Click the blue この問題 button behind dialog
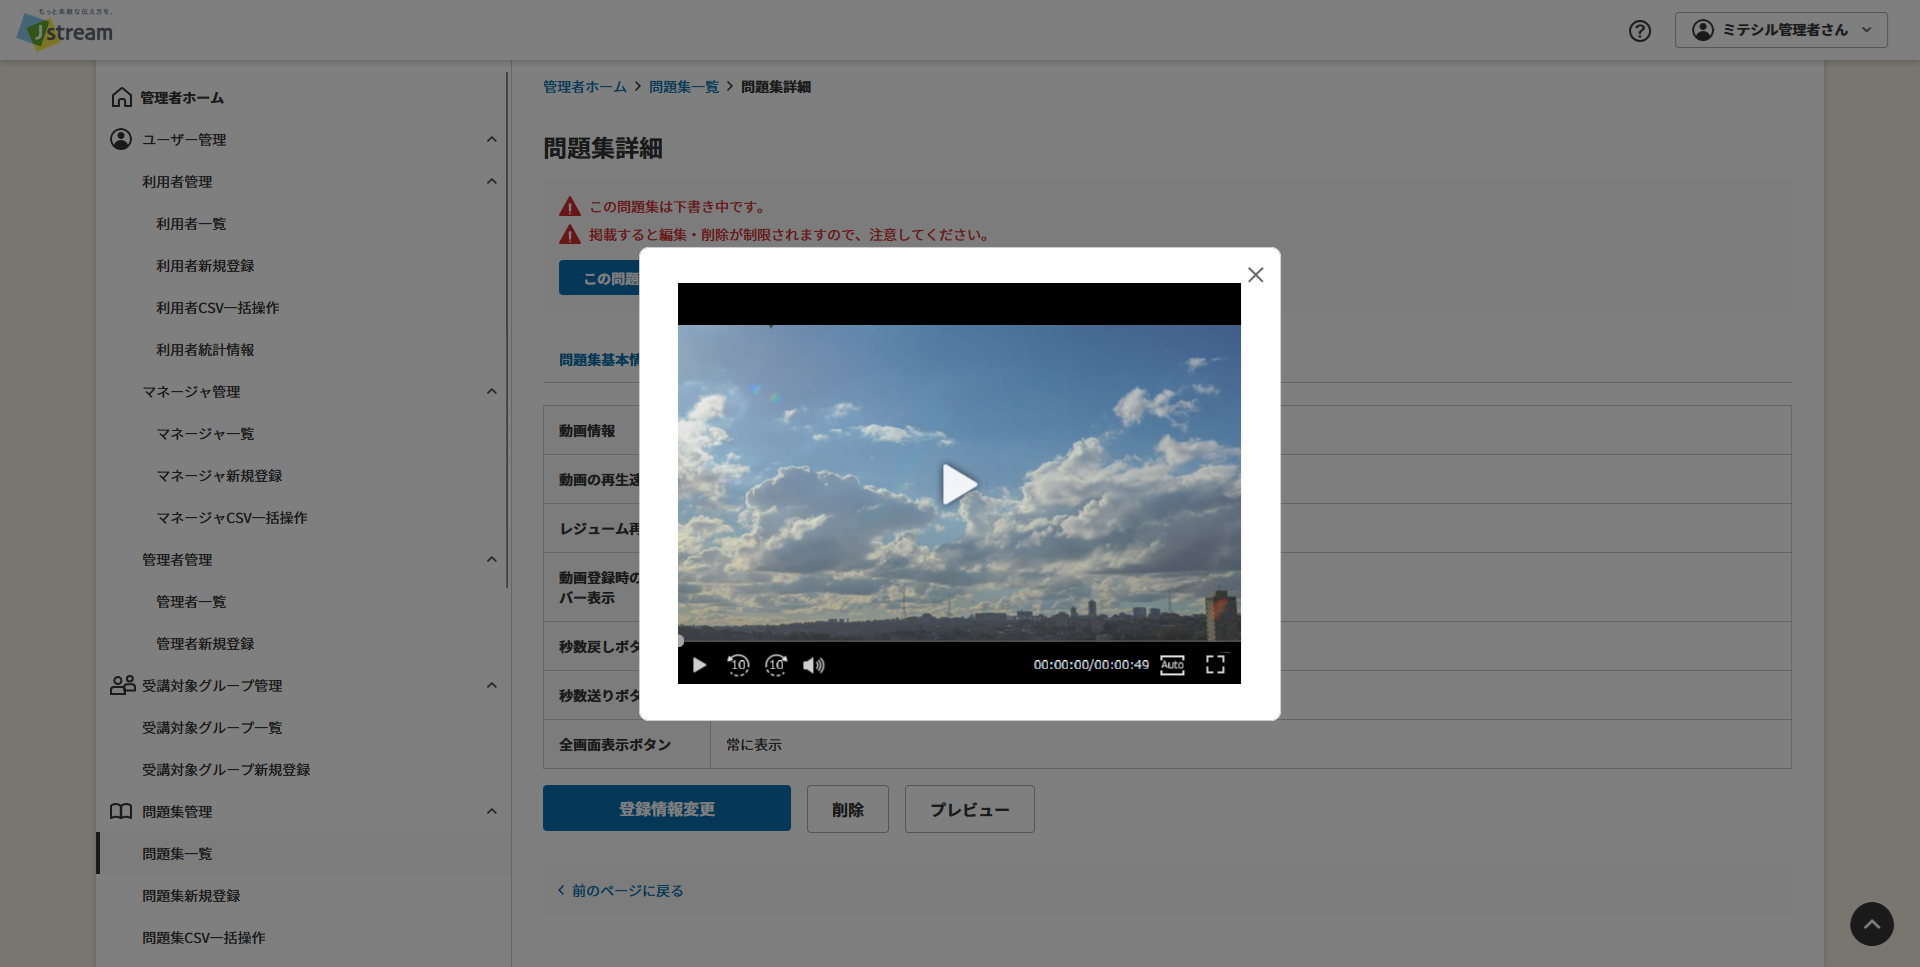The height and width of the screenshot is (967, 1920). [x=599, y=278]
